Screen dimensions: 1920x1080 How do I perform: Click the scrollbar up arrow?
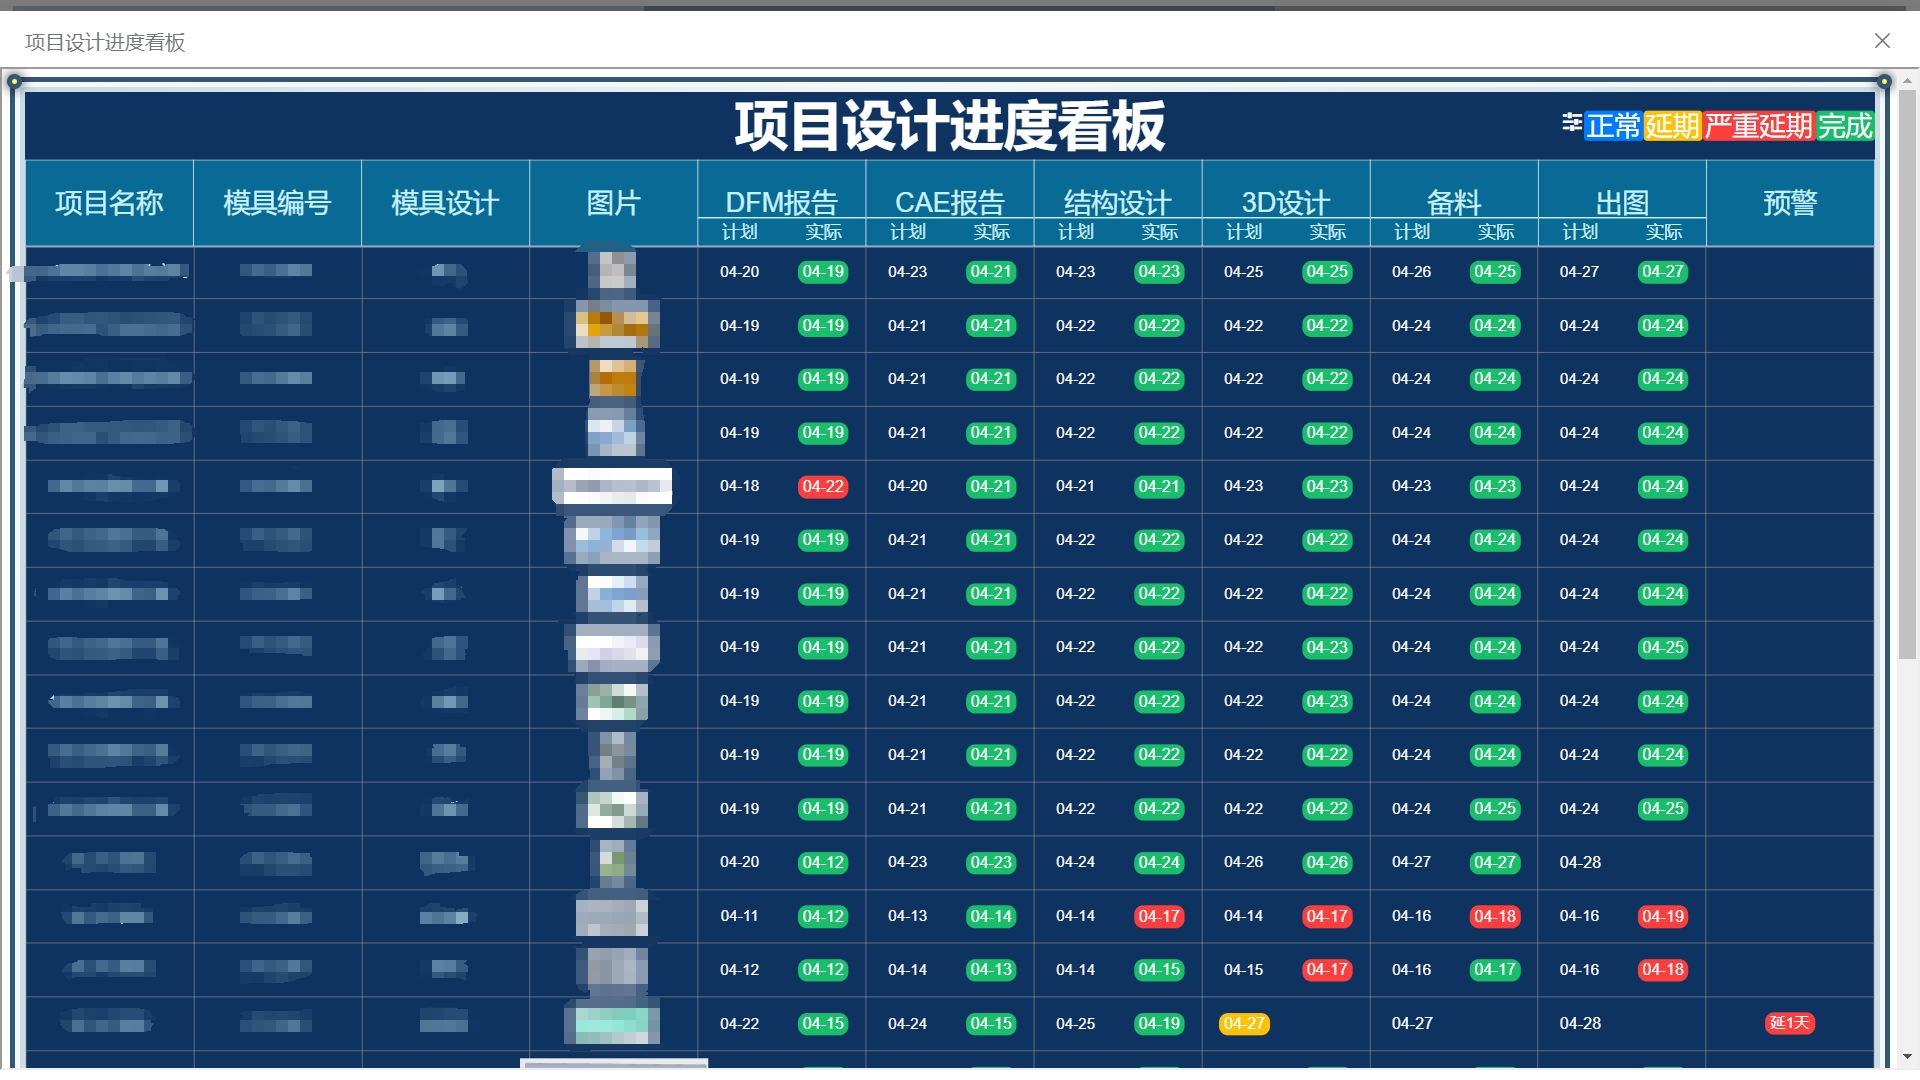(x=1907, y=80)
